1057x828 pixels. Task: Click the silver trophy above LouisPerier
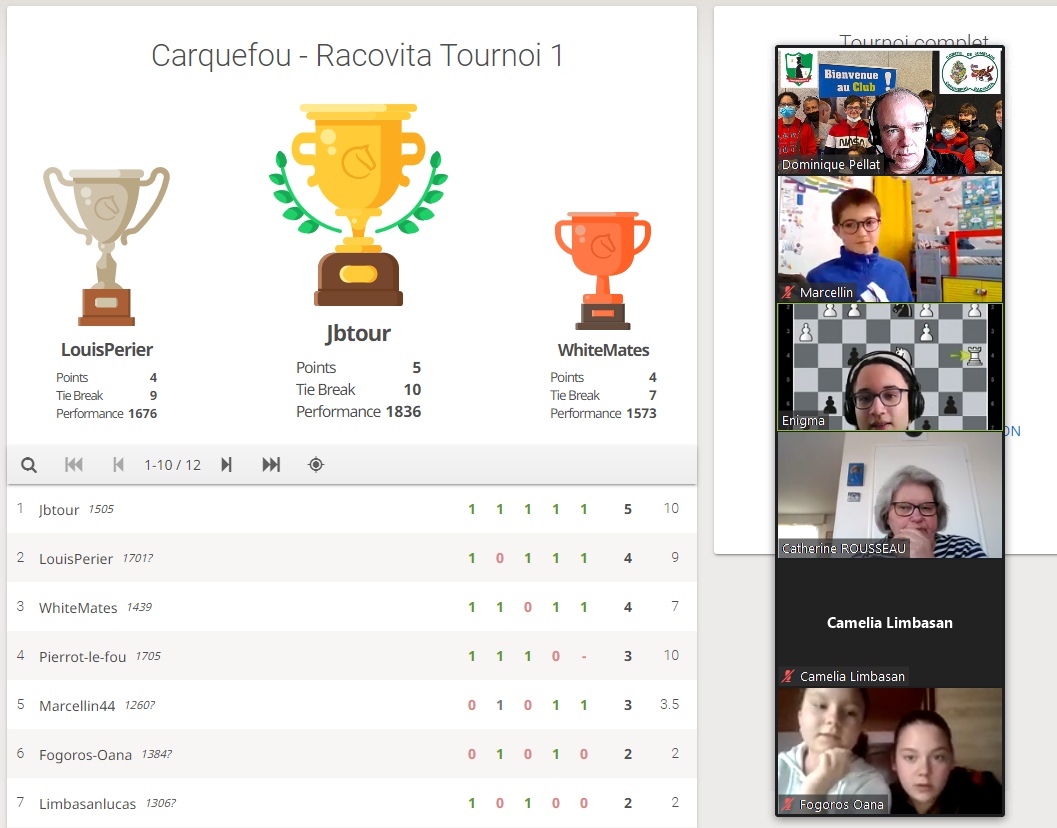tap(106, 245)
